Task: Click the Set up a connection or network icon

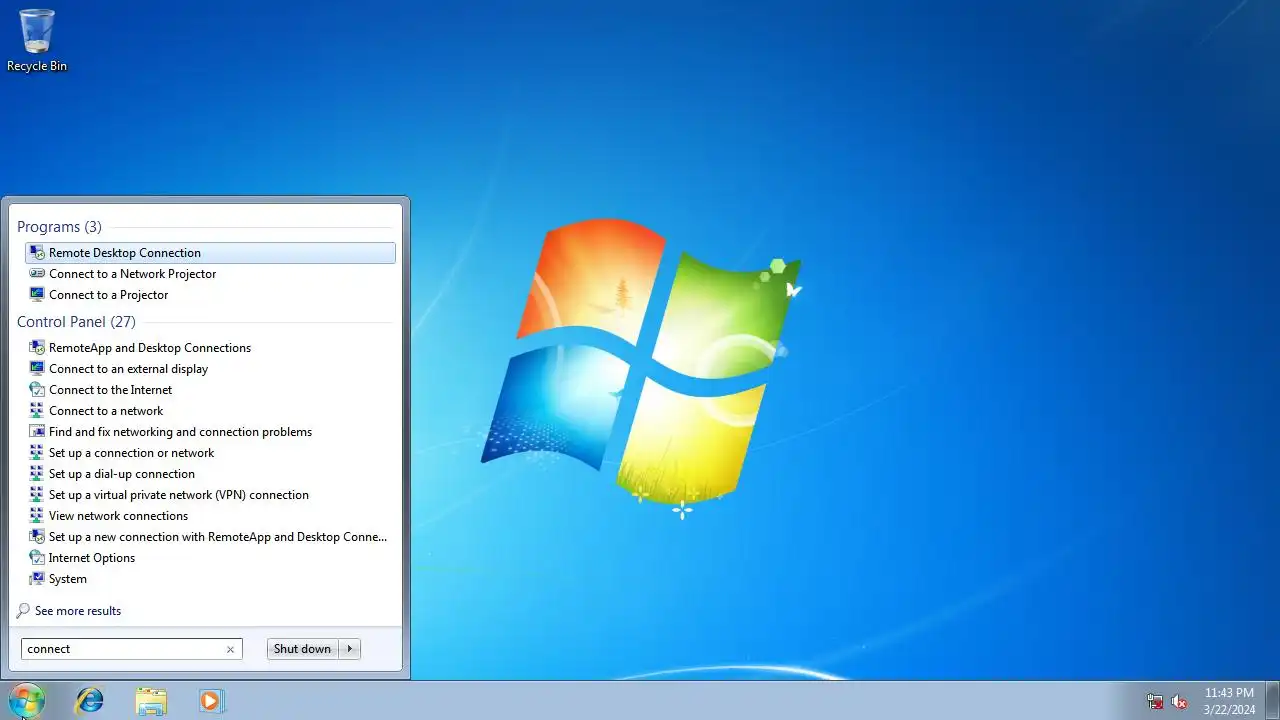Action: click(x=37, y=453)
